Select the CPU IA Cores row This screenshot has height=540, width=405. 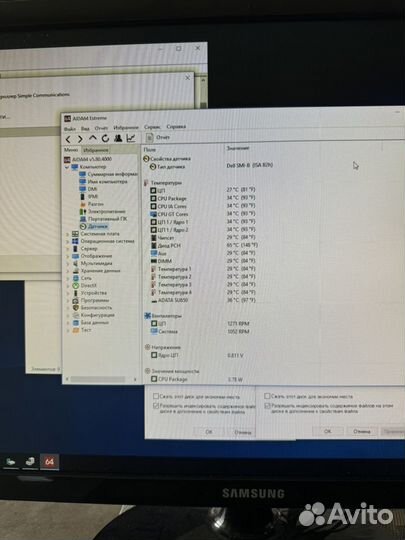[203, 206]
